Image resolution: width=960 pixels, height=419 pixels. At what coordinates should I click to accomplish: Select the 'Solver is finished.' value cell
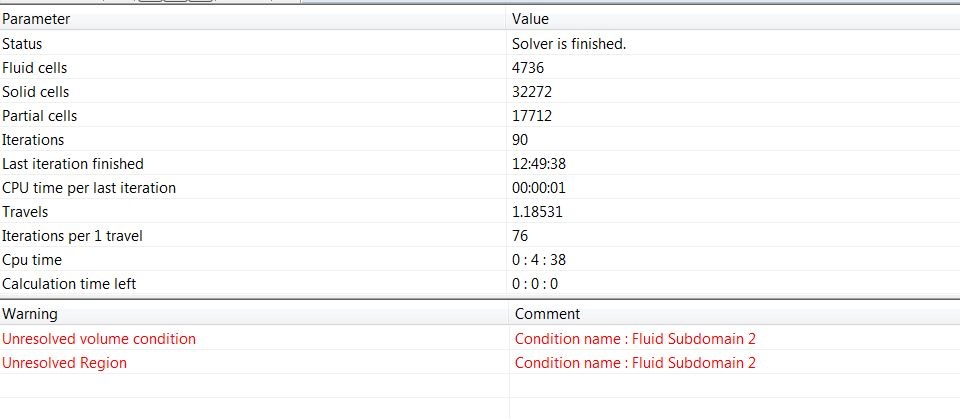coord(569,44)
